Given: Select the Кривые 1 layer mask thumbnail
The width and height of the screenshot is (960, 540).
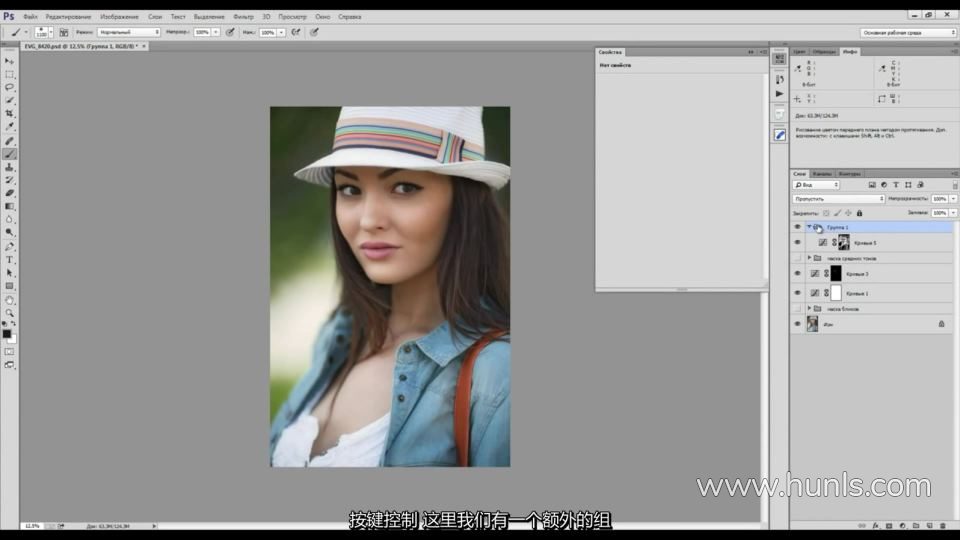Looking at the screenshot, I should click(835, 293).
